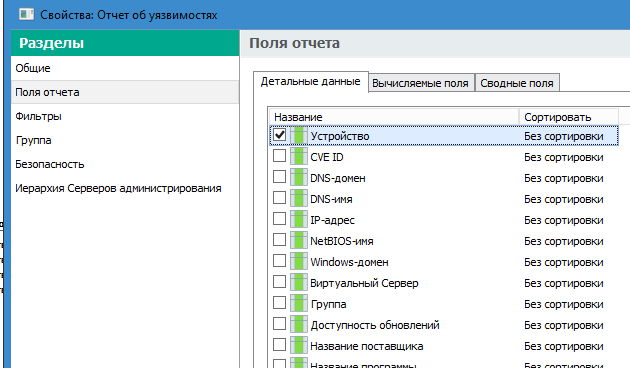Click the field icon next to NetBIOS-имя
Image resolution: width=630 pixels, height=368 pixels.
coord(299,240)
